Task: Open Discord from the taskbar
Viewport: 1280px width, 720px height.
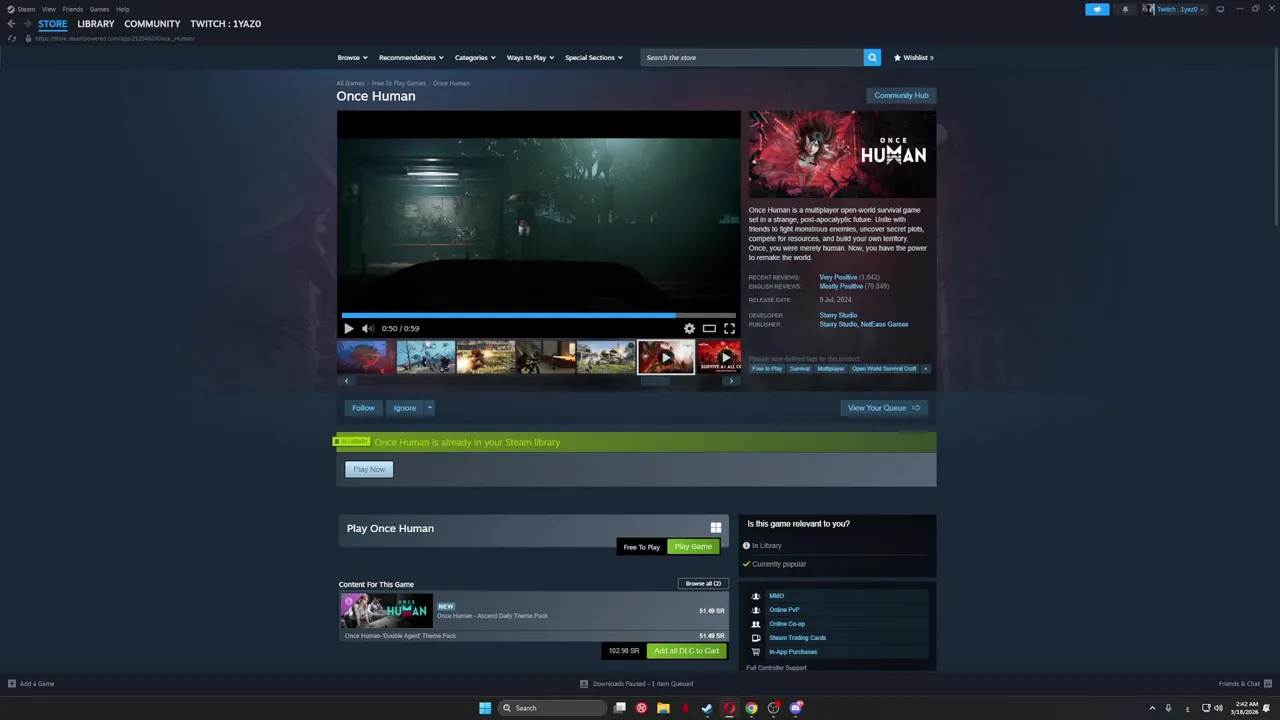Action: point(796,708)
